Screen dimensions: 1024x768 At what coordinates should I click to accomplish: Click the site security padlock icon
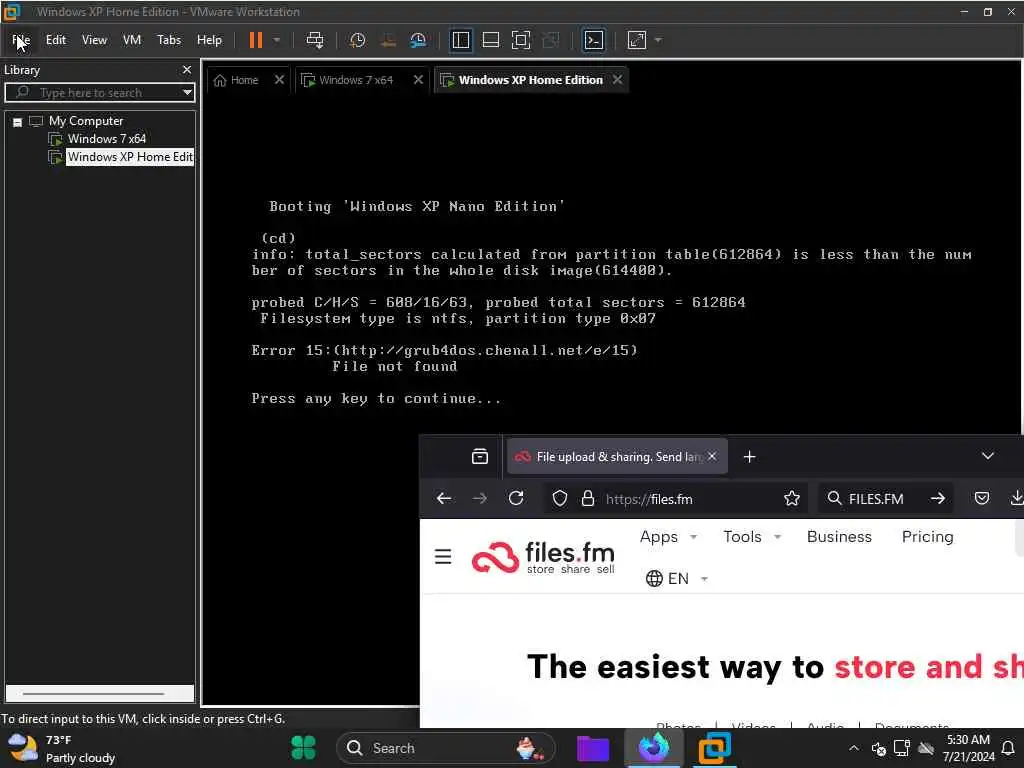click(588, 499)
